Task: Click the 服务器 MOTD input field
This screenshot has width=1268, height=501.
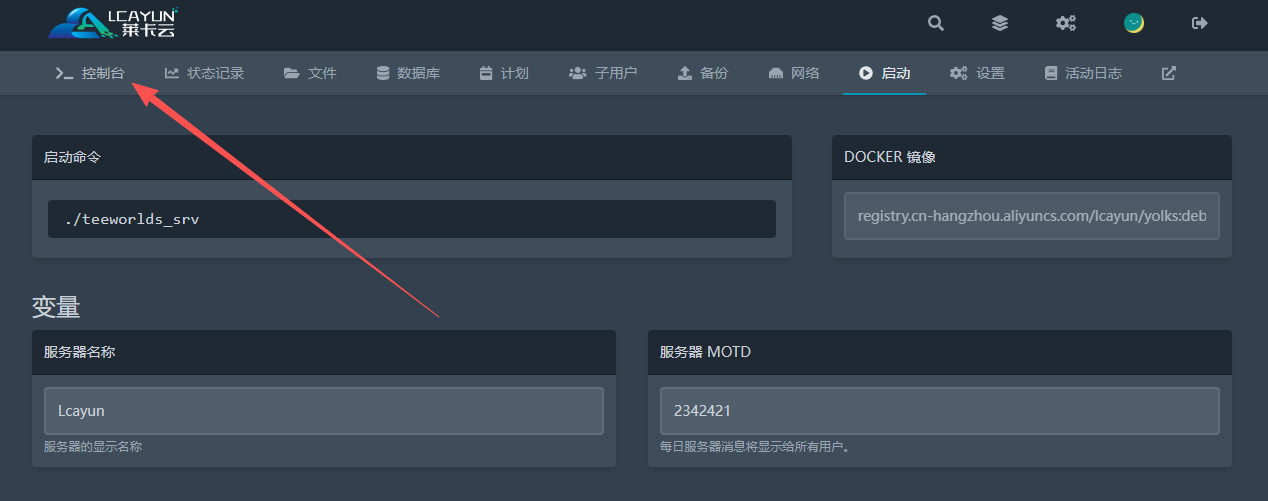Action: (x=939, y=411)
